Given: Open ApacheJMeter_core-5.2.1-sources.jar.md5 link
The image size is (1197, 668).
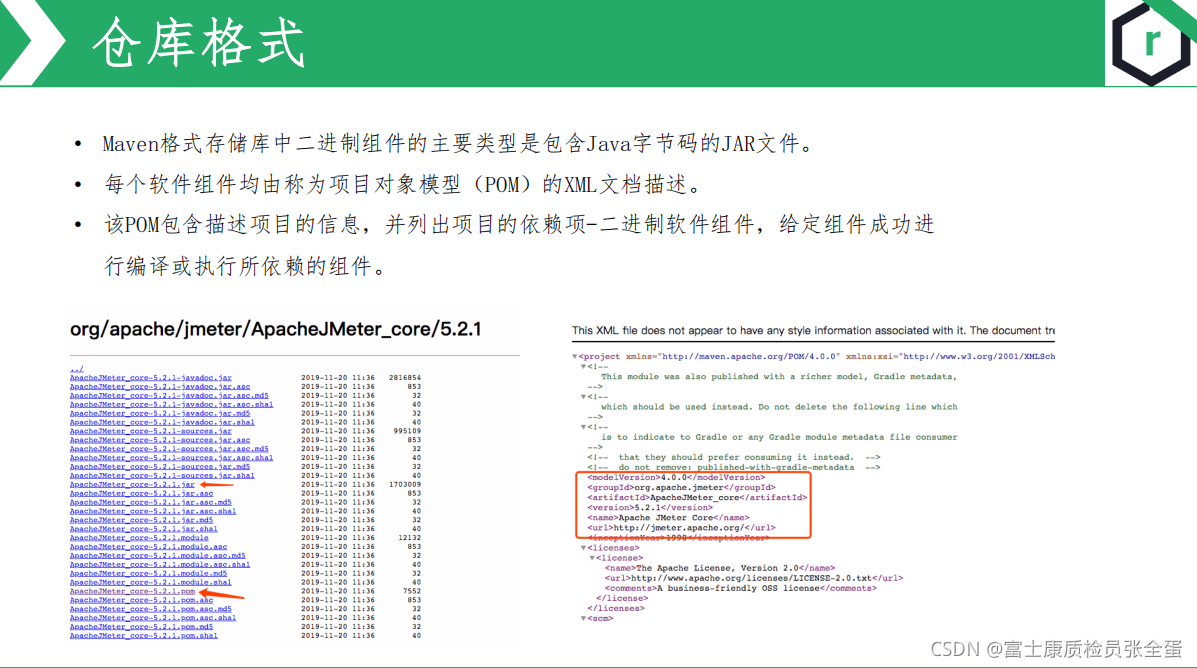Looking at the screenshot, I should pos(160,466).
